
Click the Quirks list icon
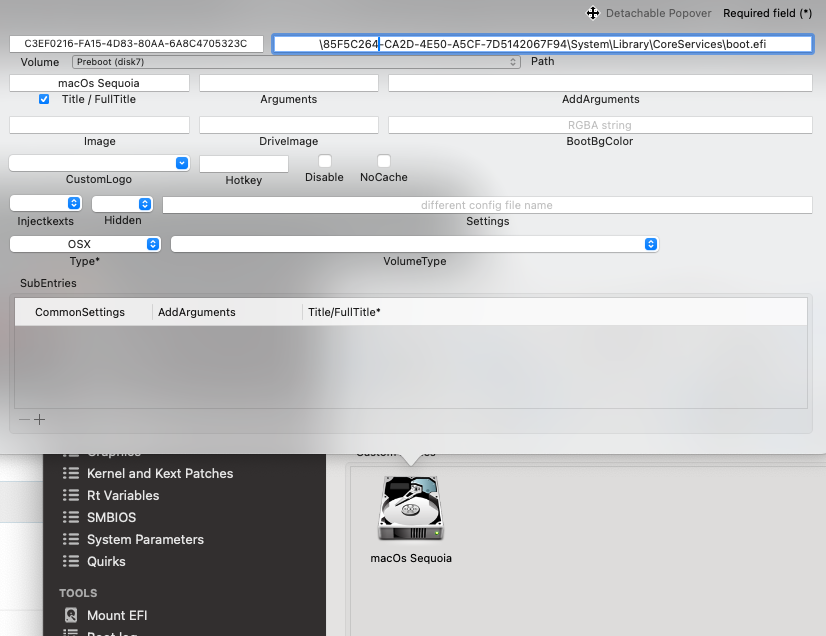click(71, 561)
